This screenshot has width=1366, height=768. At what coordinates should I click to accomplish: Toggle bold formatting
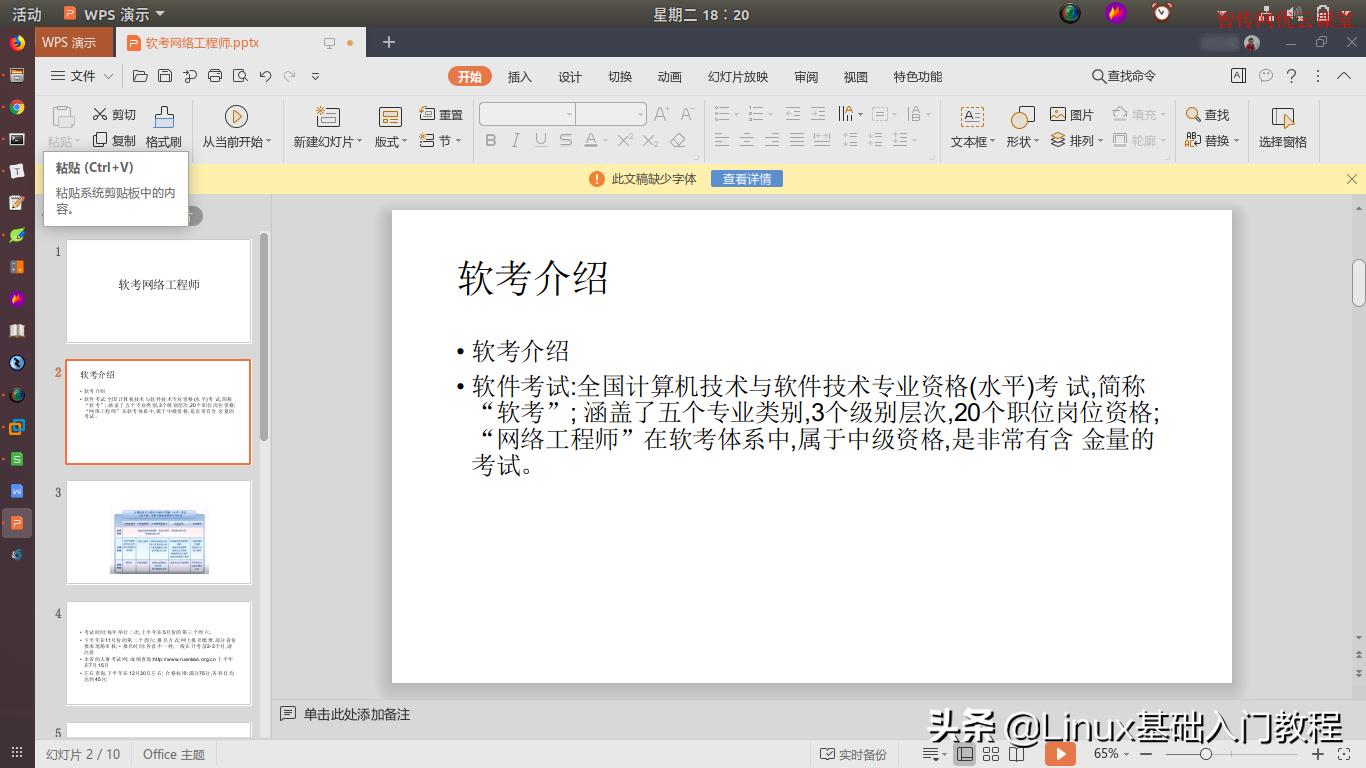coord(490,140)
